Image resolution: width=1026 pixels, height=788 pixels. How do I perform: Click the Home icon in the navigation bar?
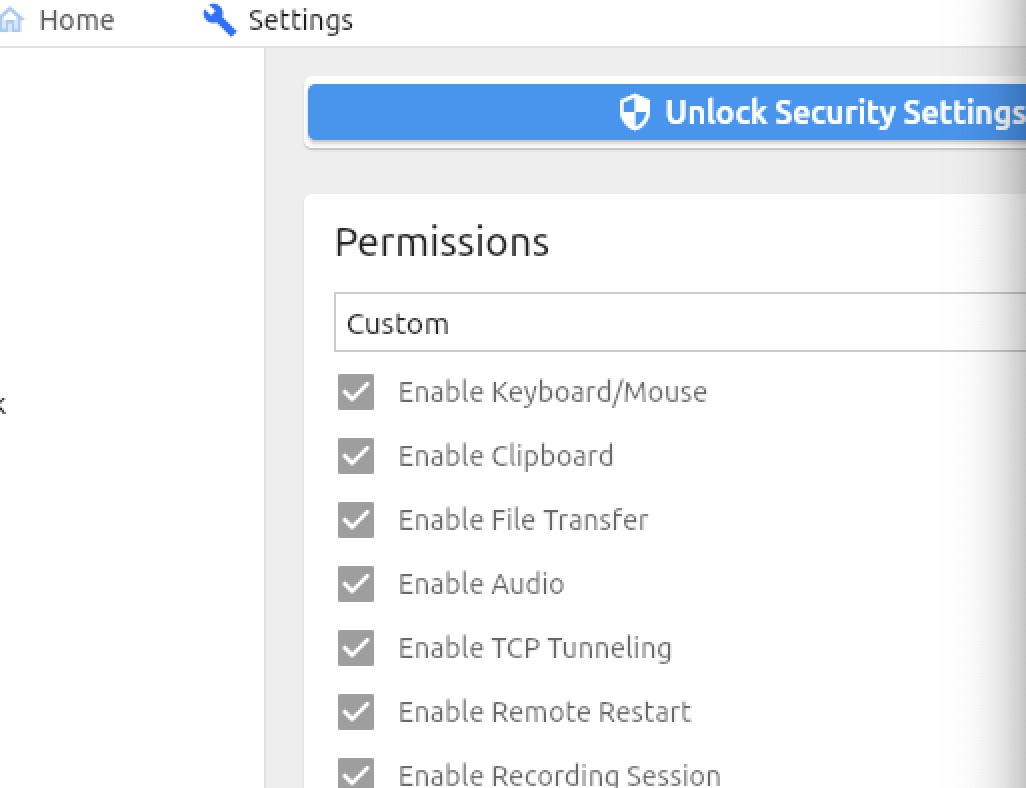point(11,18)
